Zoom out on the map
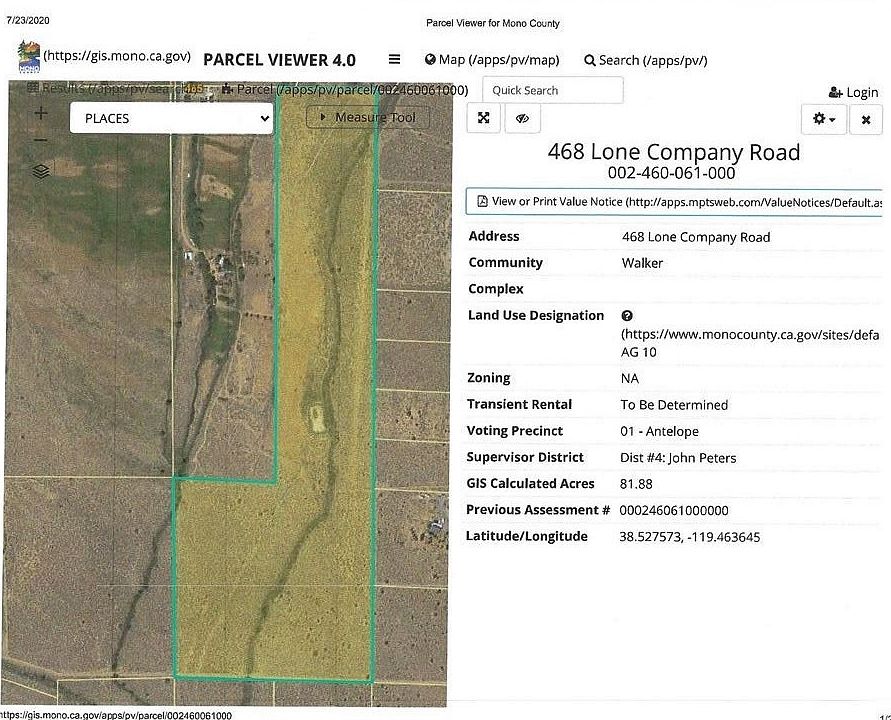Screen dimensions: 891x720 tap(41, 141)
